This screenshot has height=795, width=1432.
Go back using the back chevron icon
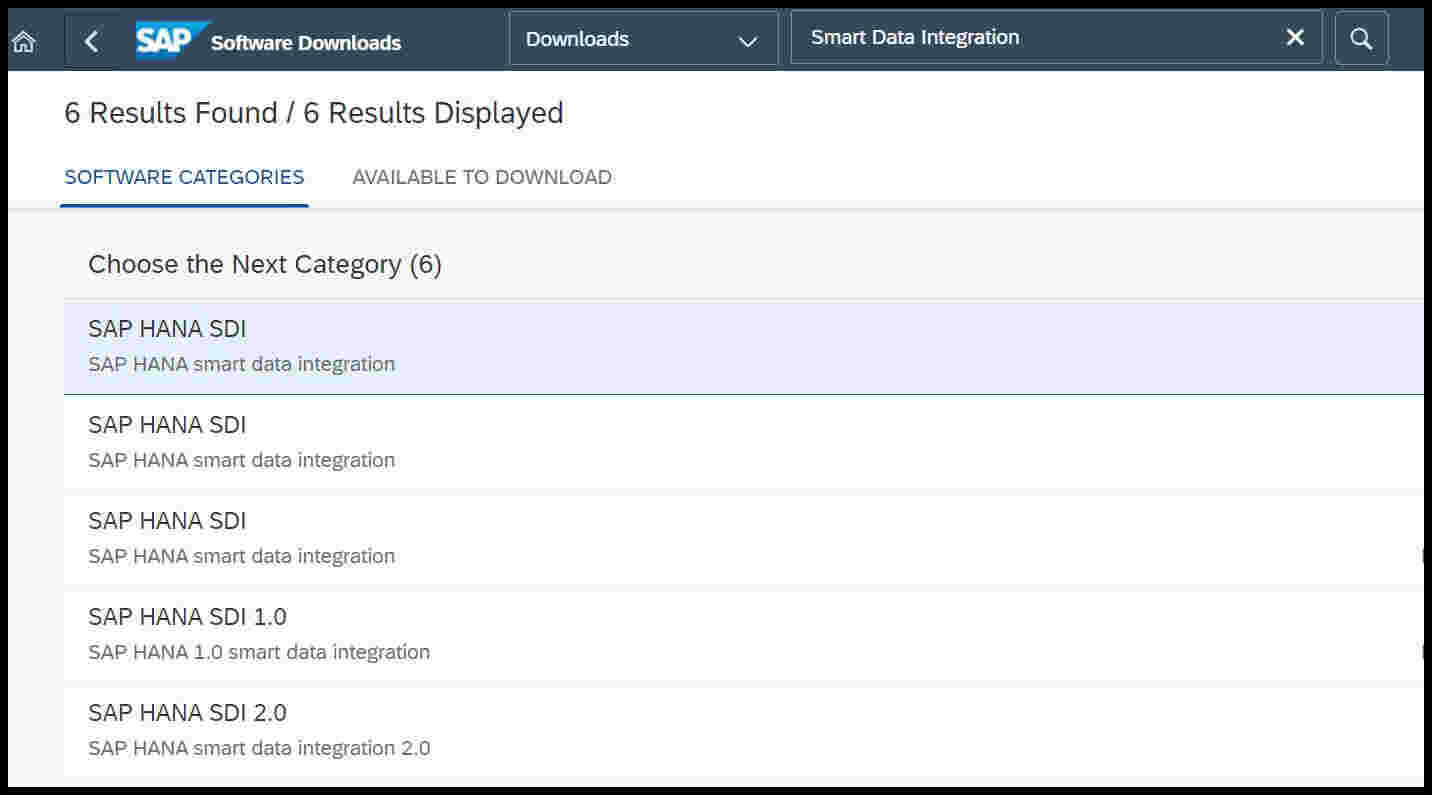(x=92, y=41)
